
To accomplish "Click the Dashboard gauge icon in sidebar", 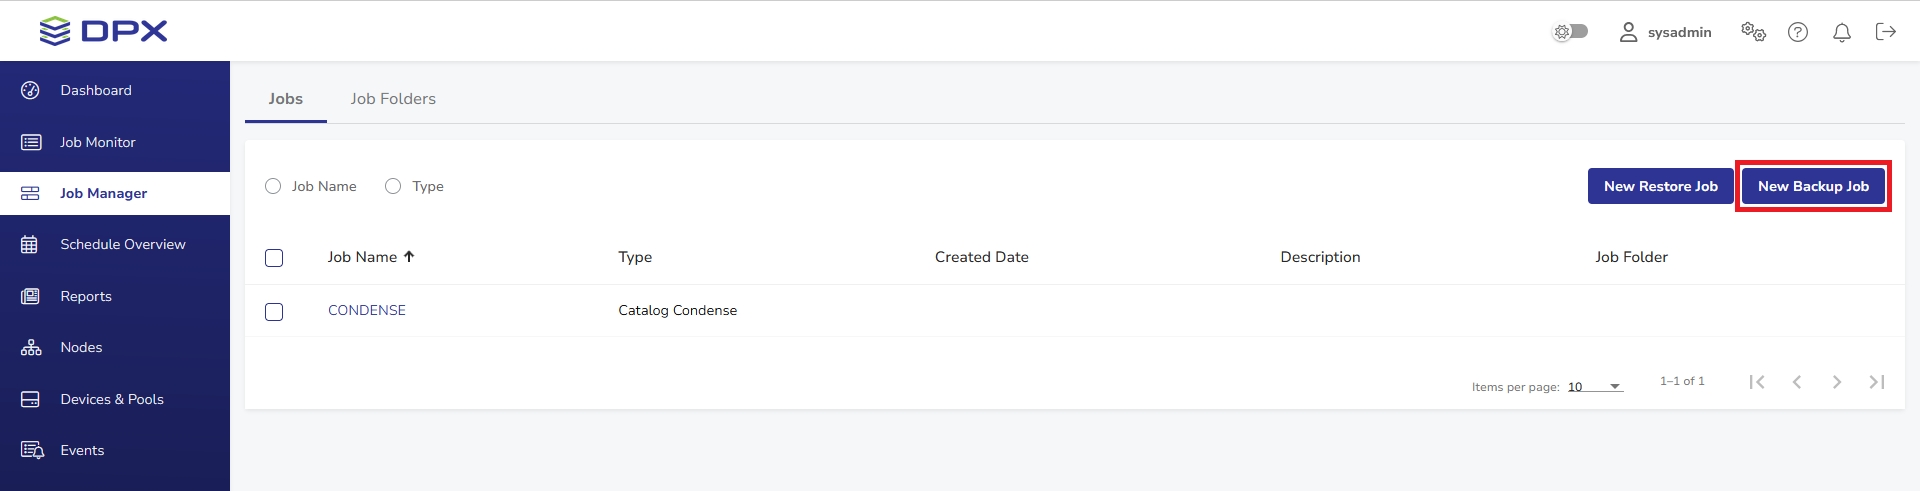I will 31,90.
